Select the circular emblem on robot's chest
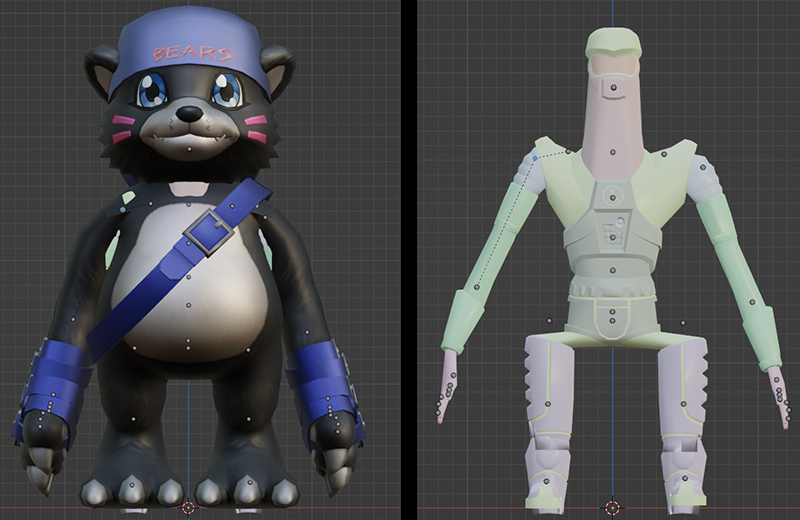 click(612, 196)
